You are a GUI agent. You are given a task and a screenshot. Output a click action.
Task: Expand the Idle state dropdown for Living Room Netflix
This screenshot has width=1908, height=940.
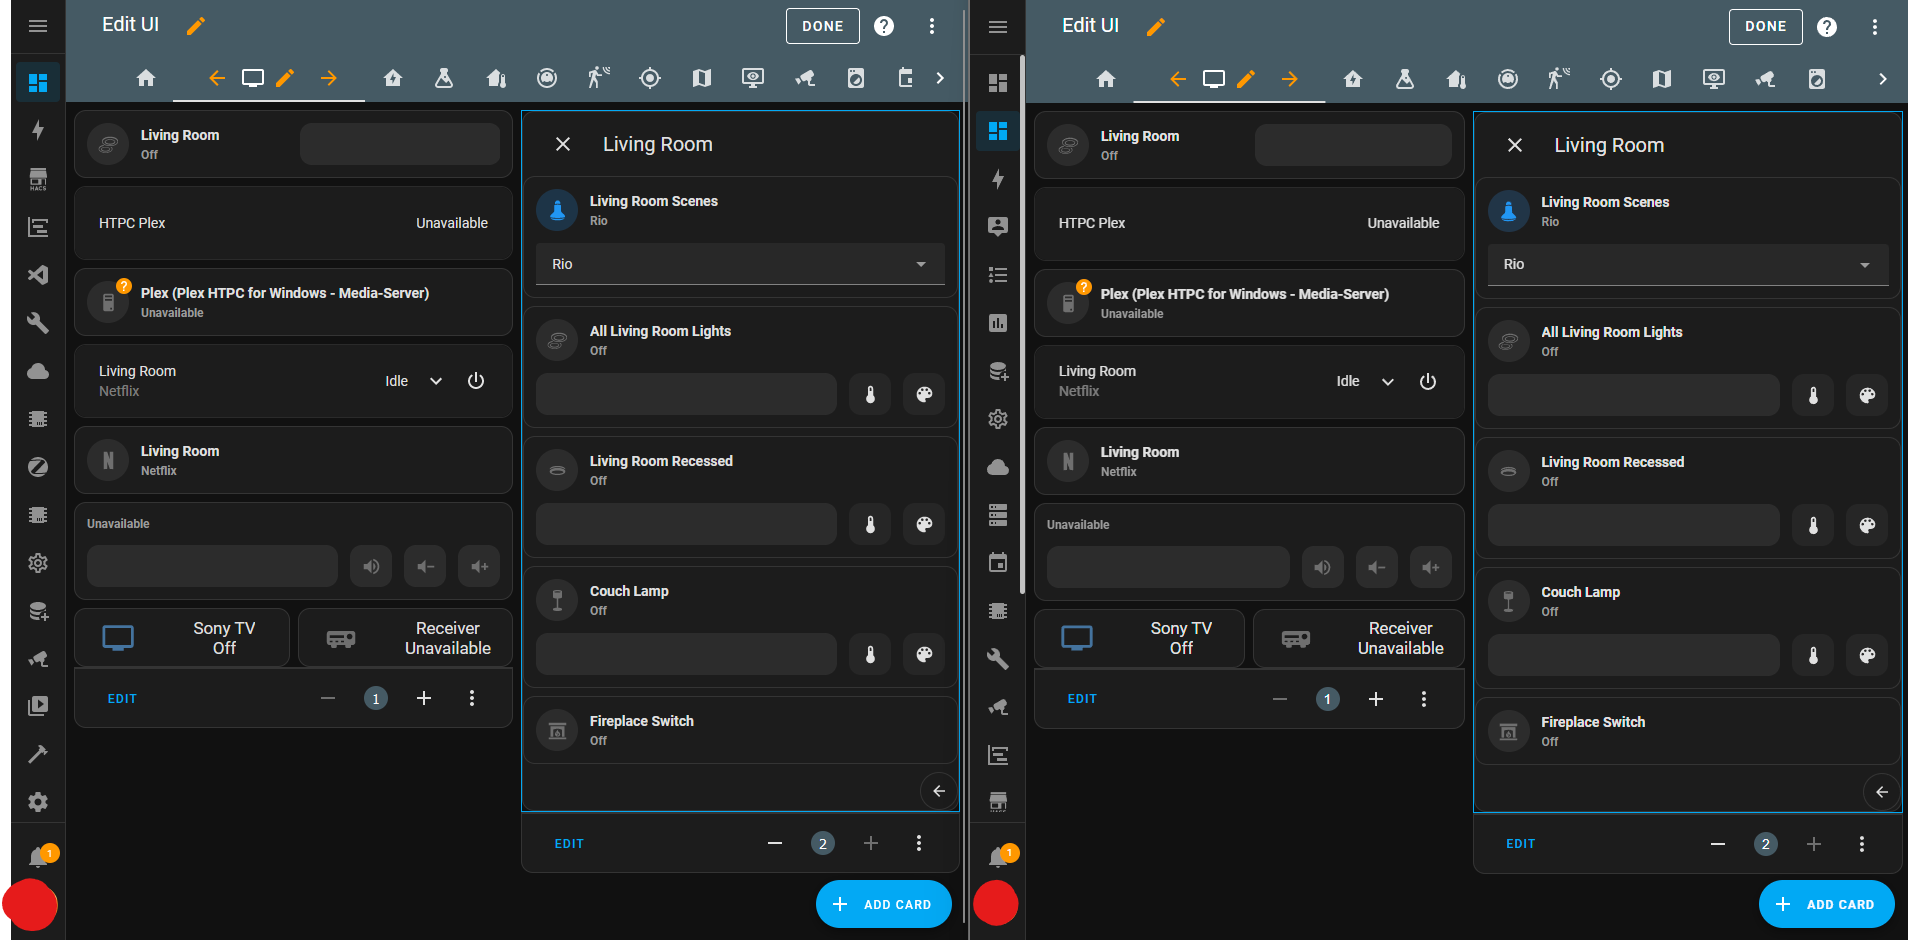point(435,381)
